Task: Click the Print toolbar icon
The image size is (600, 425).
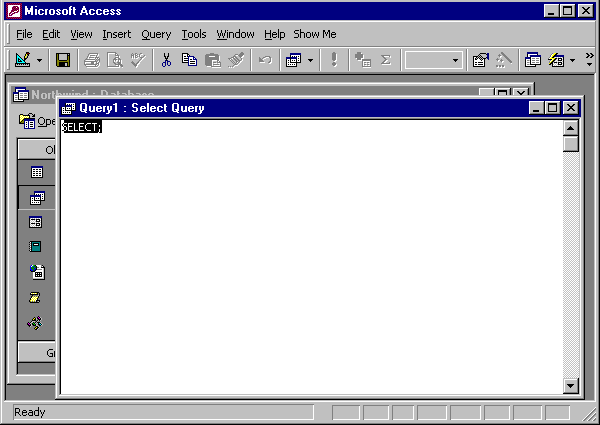Action: [92, 60]
